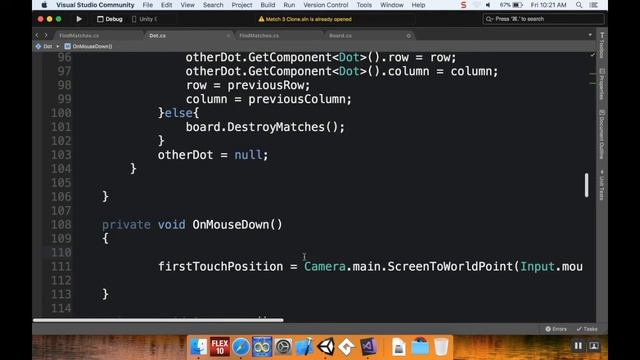640x360 pixels.
Task: Click the red S menu bar icon
Action: coord(463,5)
